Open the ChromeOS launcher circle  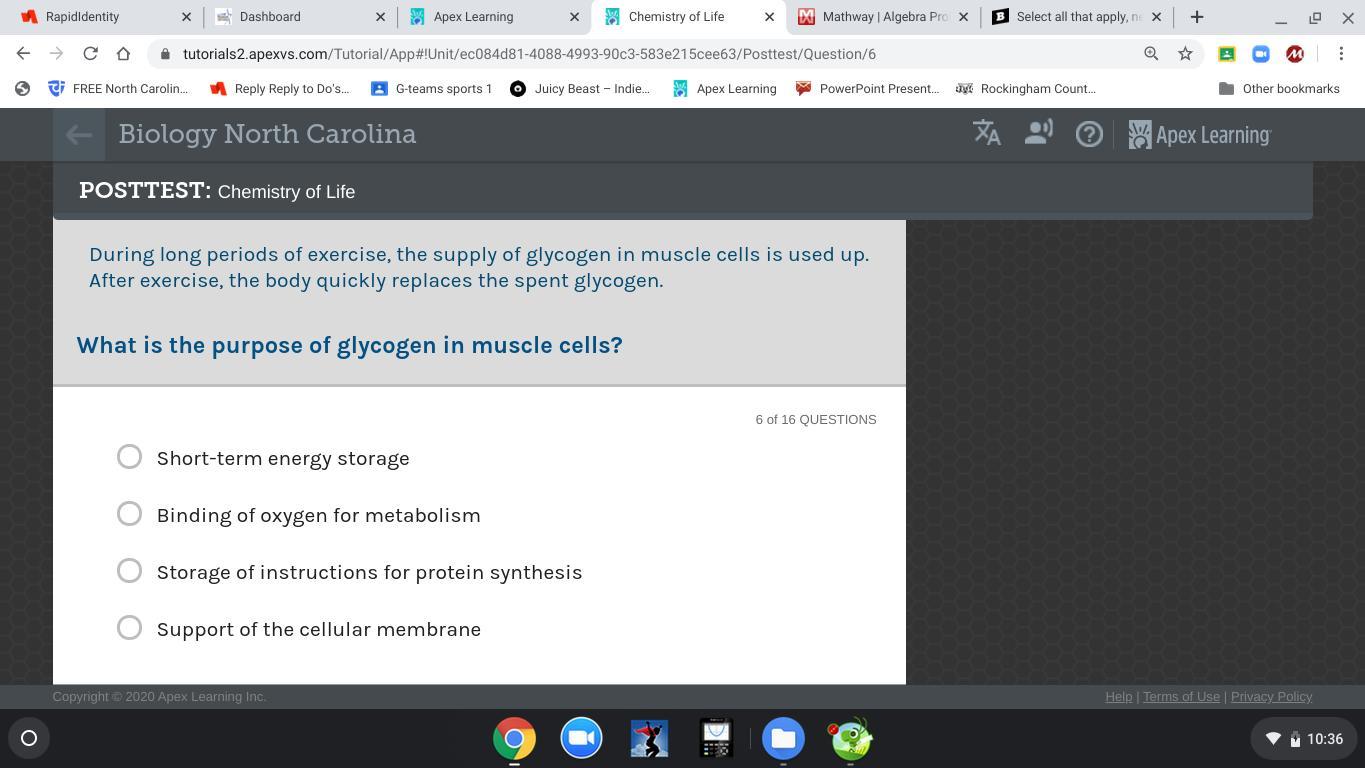click(29, 739)
